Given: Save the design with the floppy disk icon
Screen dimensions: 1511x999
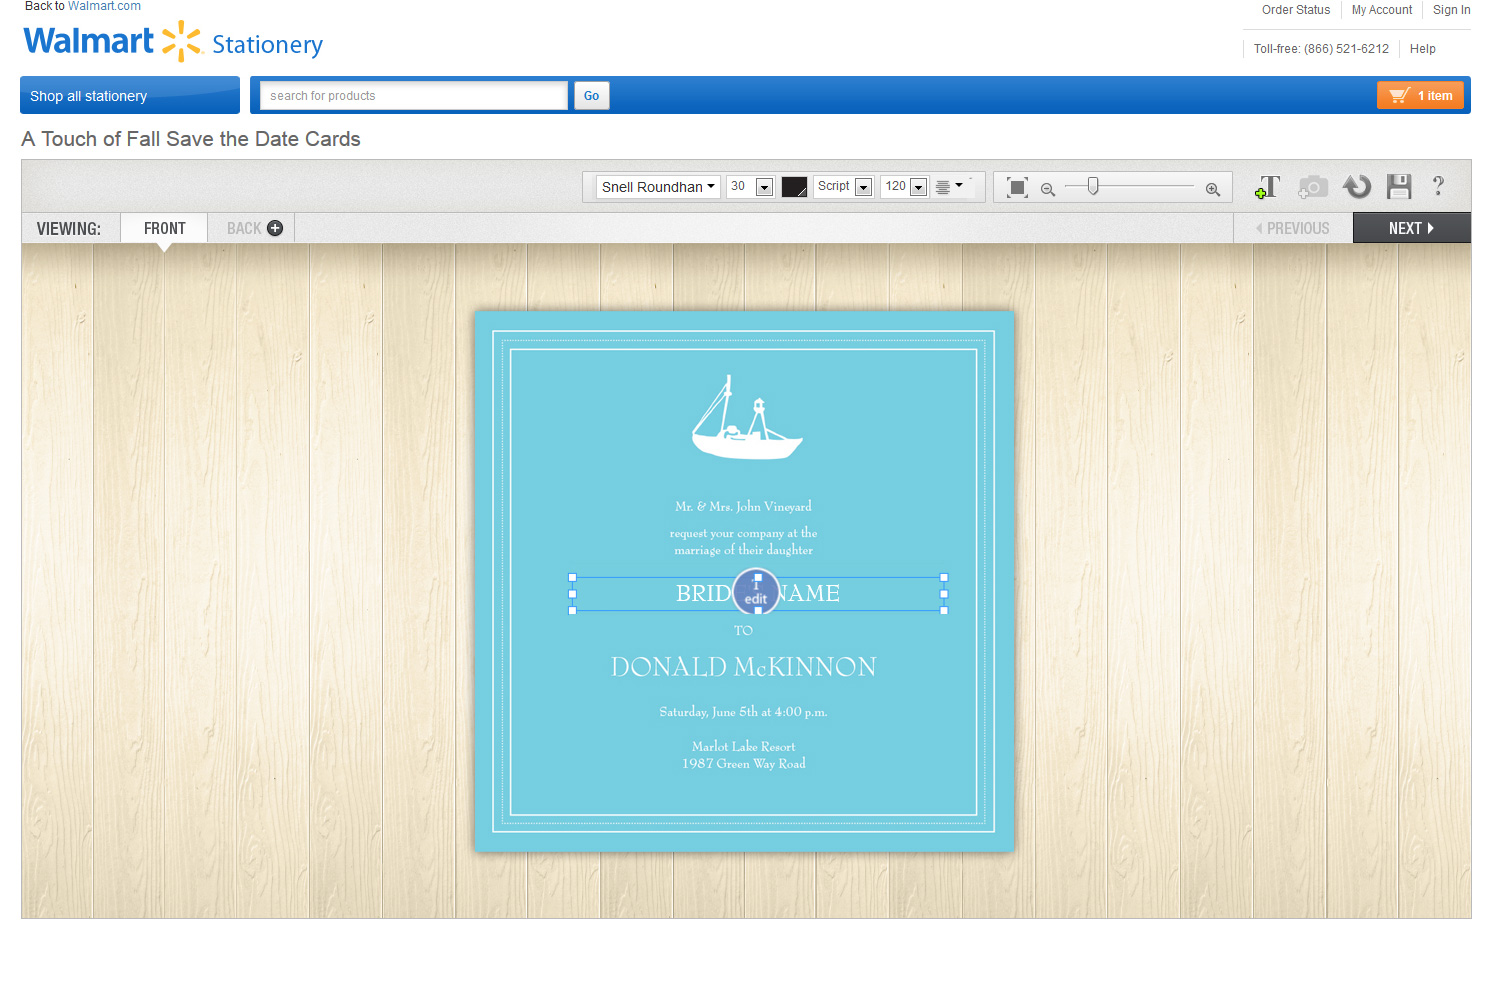Looking at the screenshot, I should 1398,187.
